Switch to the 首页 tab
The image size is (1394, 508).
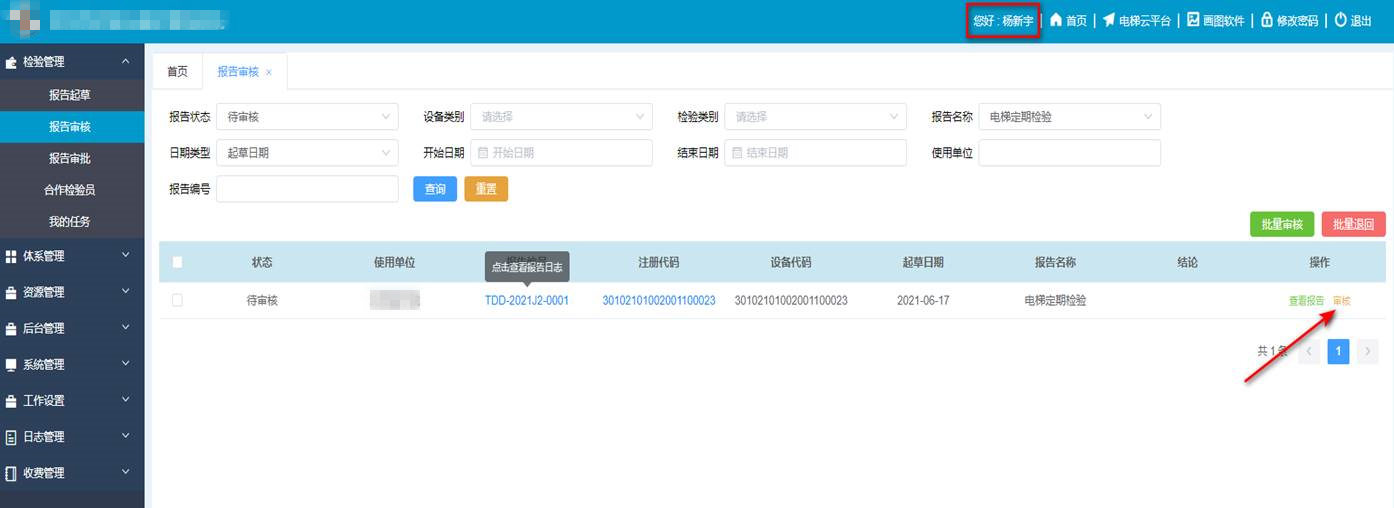click(177, 72)
